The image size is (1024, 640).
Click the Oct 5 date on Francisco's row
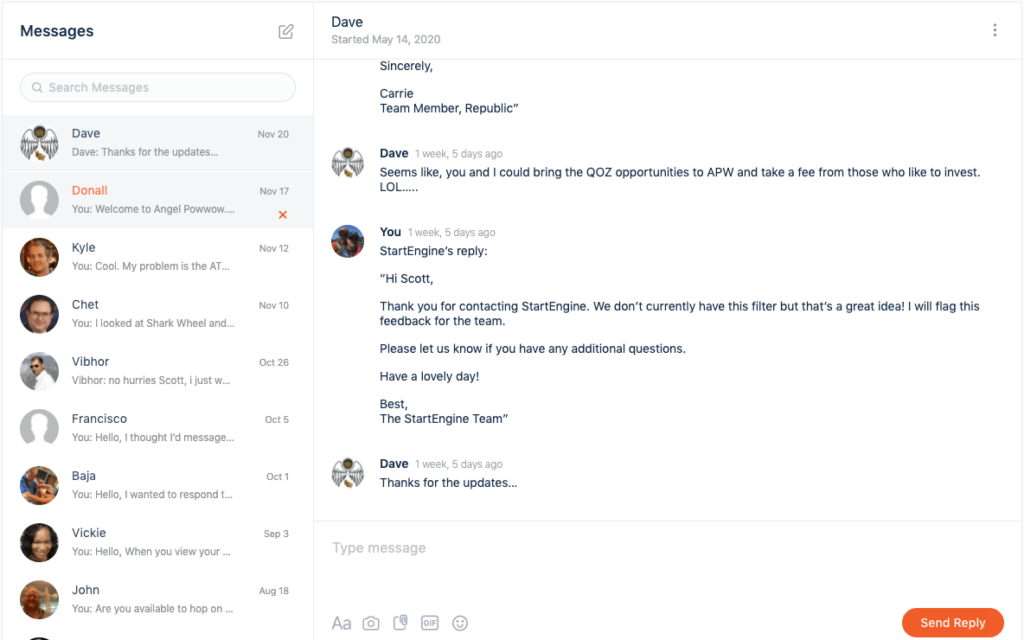(x=276, y=419)
